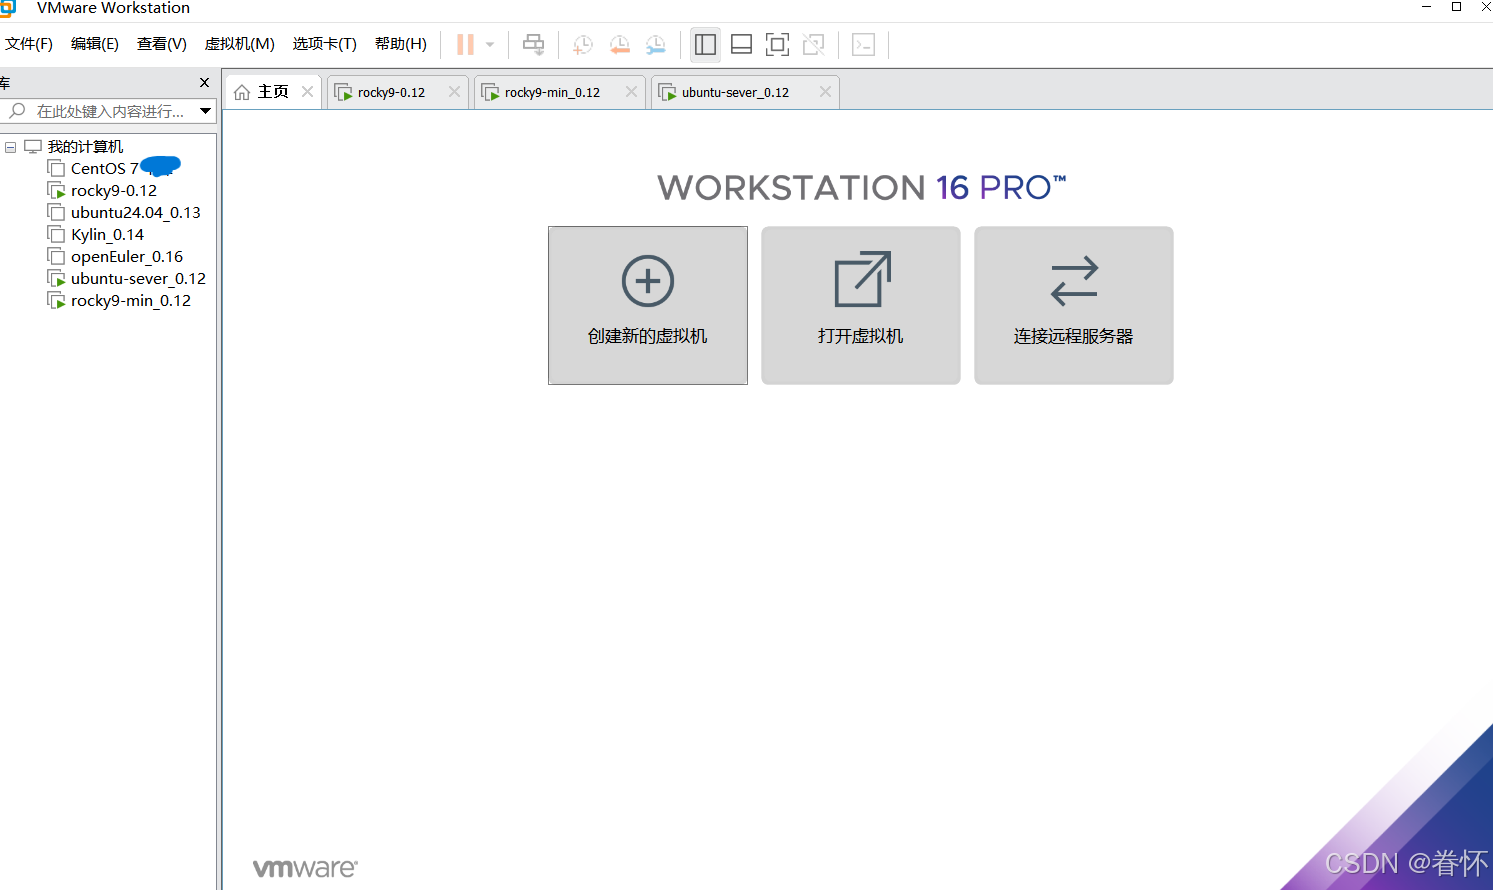Open the library search filter dropdown arrow
This screenshot has width=1493, height=890.
click(x=205, y=111)
